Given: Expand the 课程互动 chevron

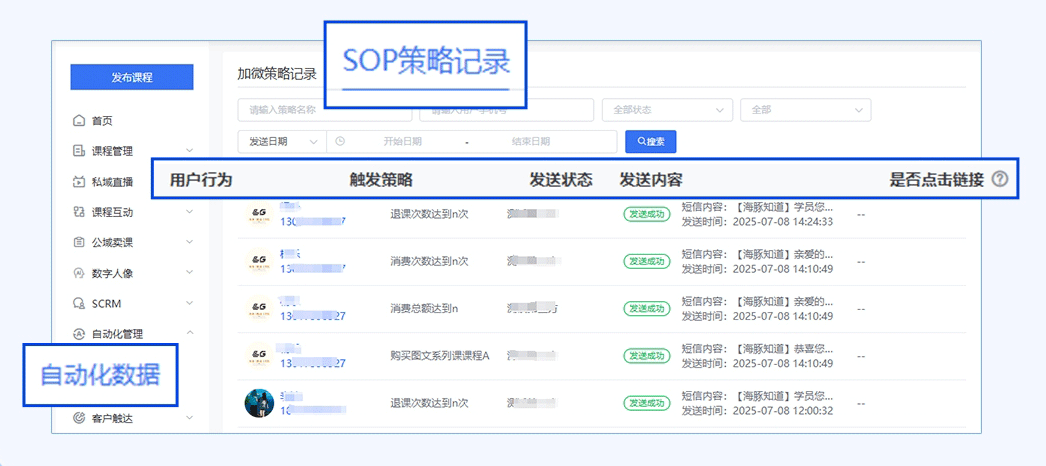Looking at the screenshot, I should (x=189, y=212).
